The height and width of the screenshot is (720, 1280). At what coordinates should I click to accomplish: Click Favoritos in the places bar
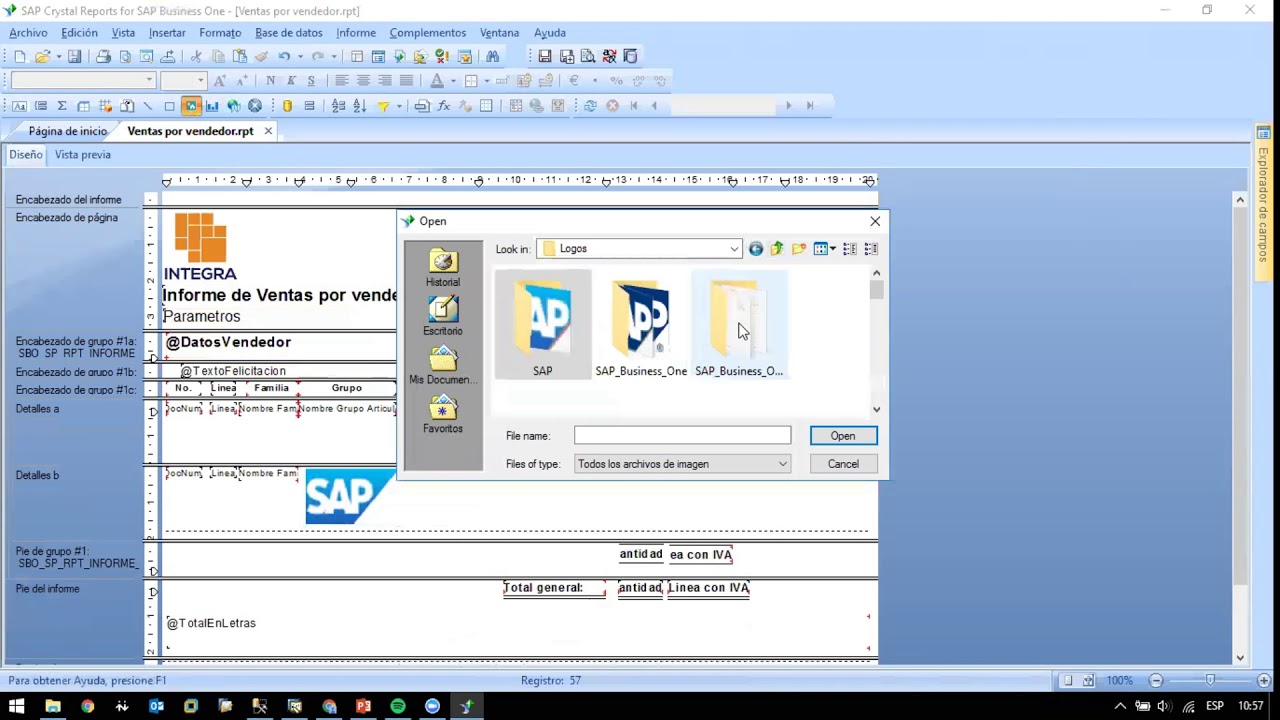443,415
